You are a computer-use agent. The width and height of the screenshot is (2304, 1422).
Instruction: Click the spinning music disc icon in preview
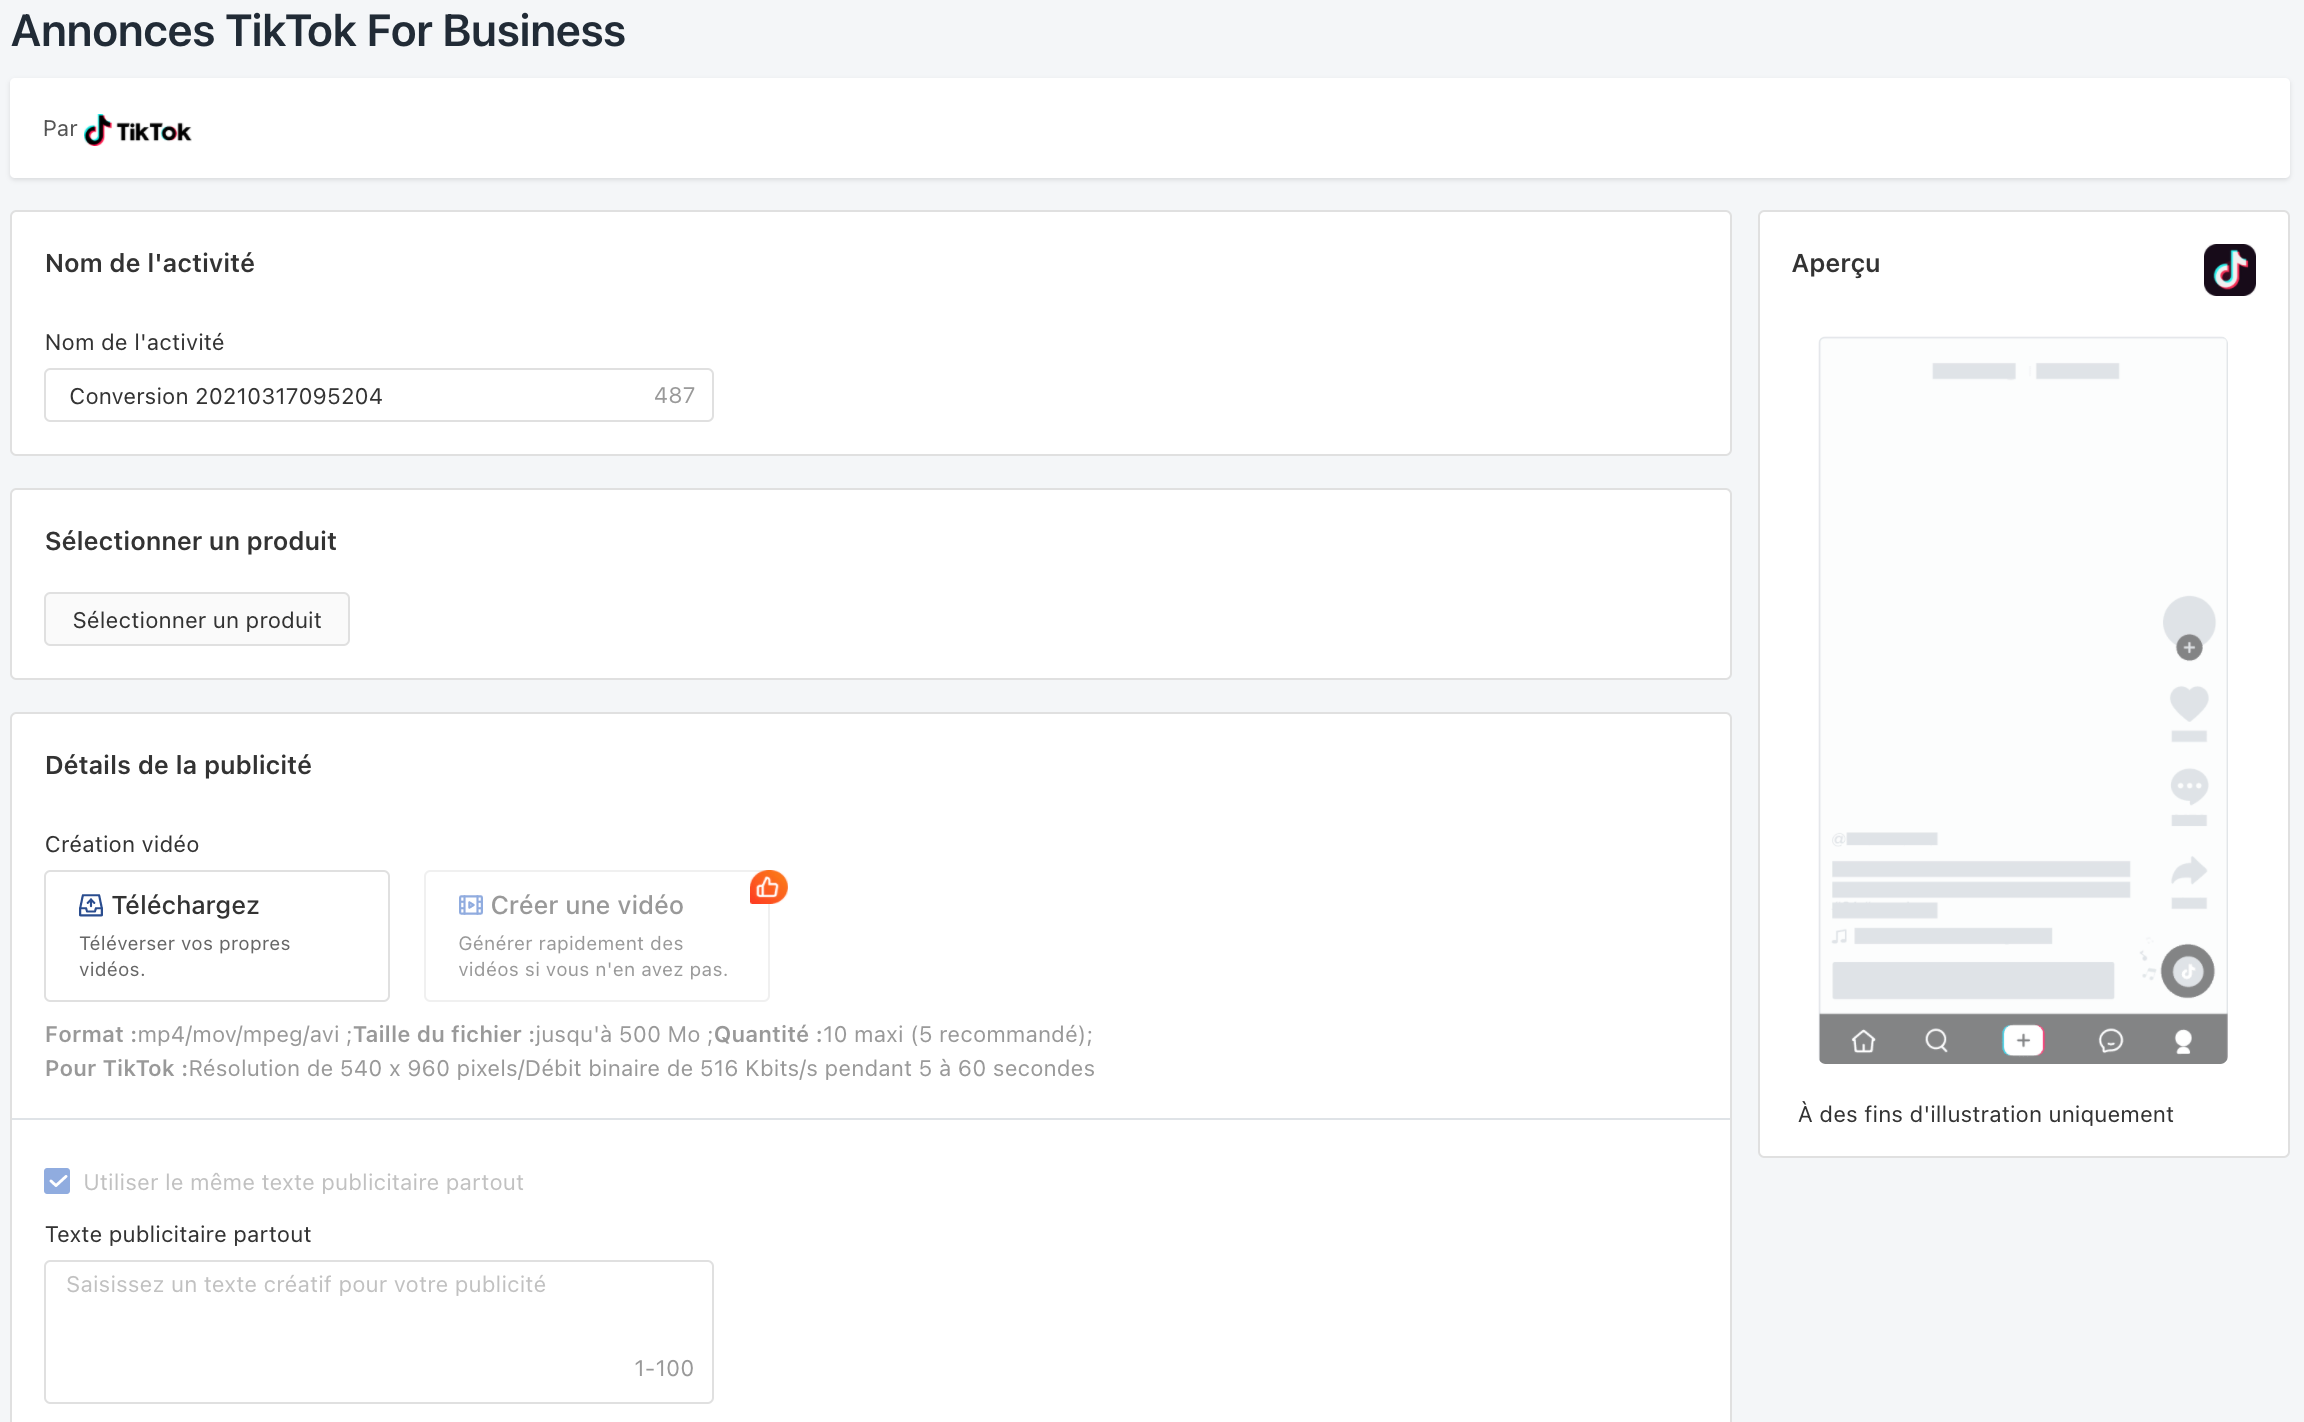2188,971
